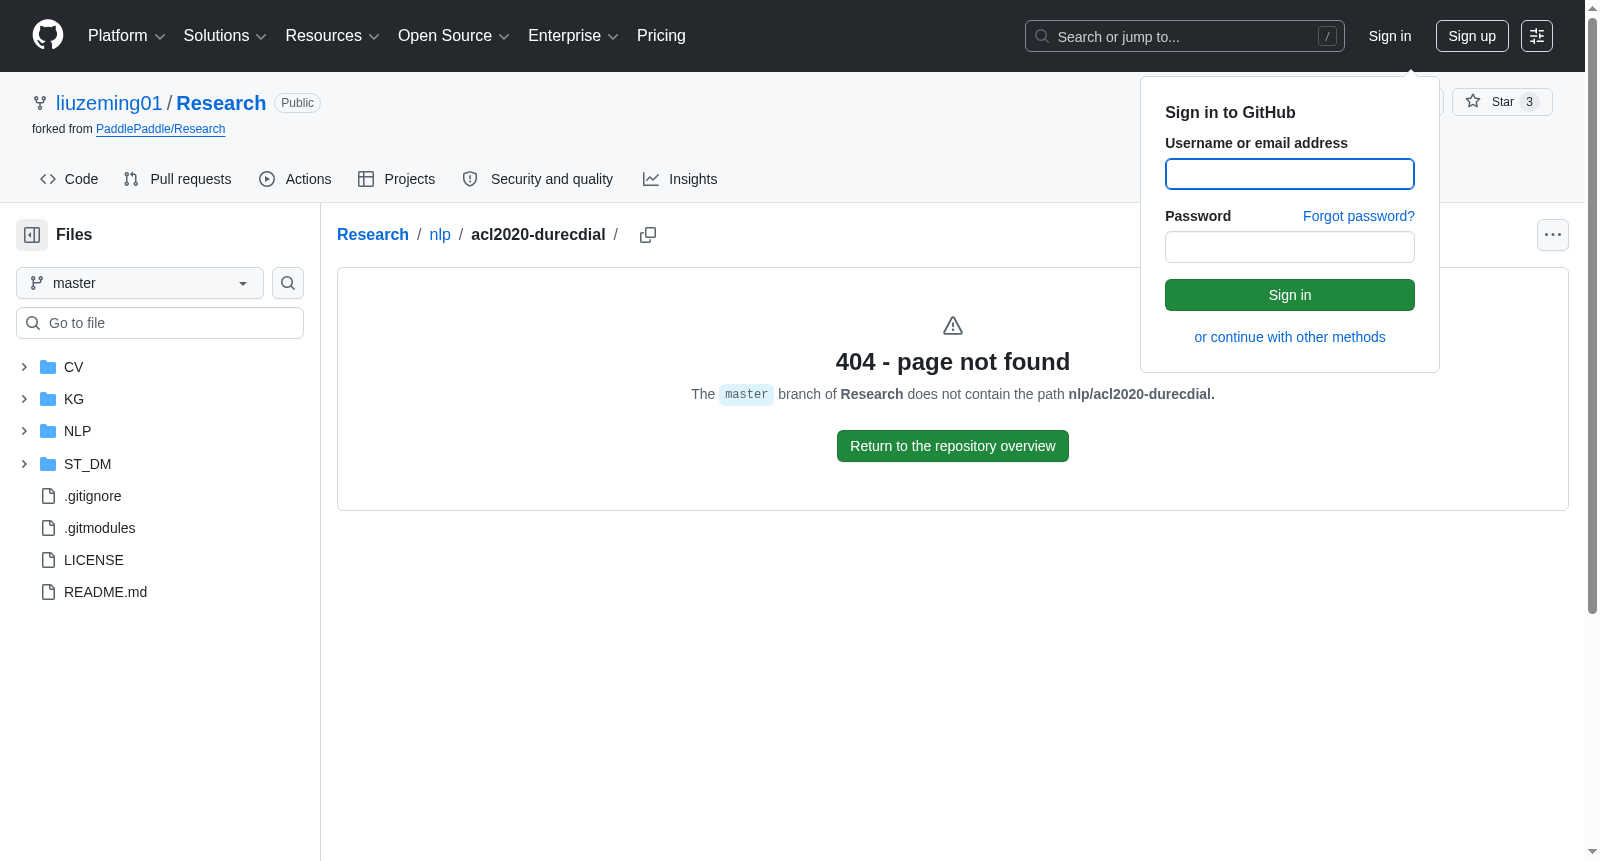
Task: Copy the file path icon
Action: point(648,235)
